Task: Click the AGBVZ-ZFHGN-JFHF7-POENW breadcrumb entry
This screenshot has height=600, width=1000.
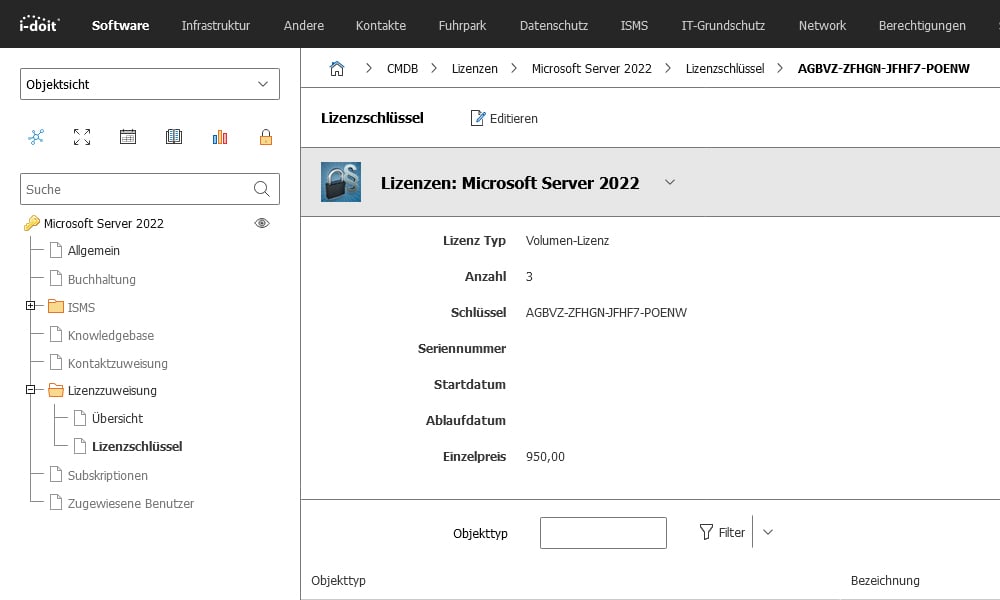Action: (883, 68)
